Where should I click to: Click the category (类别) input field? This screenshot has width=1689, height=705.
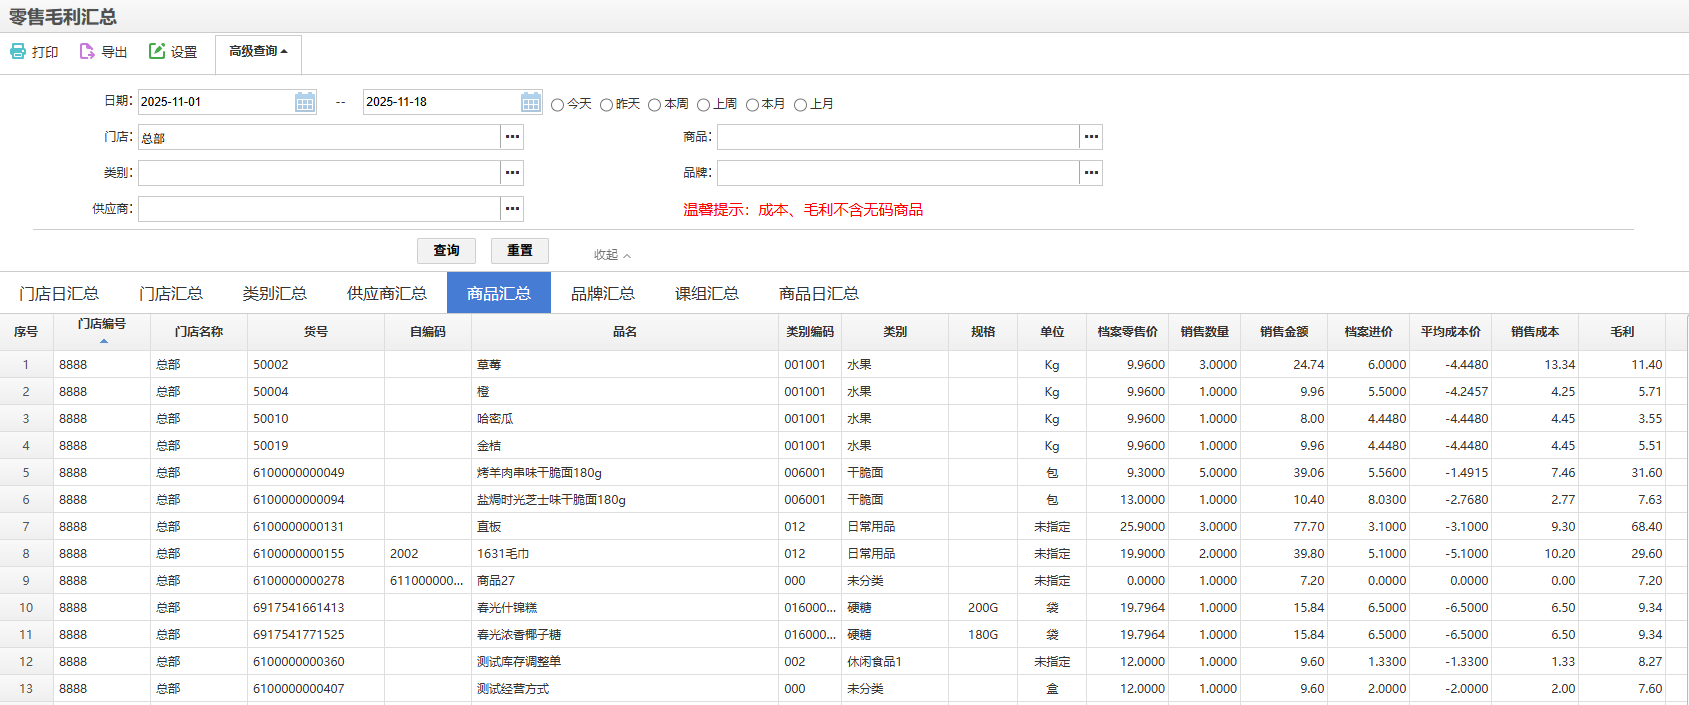319,173
